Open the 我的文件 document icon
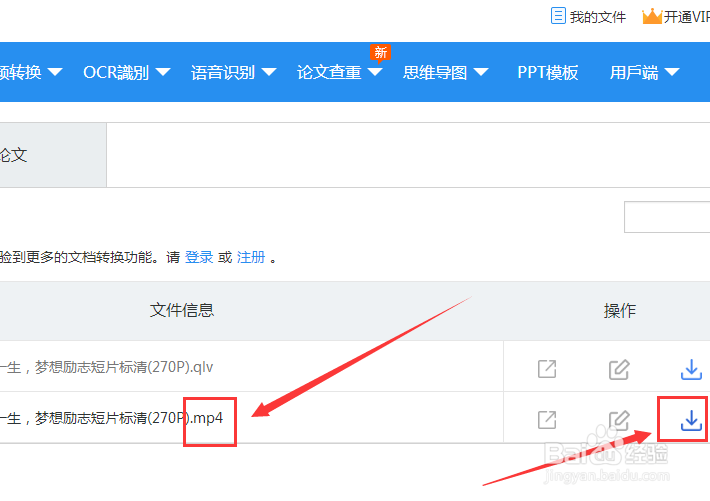Viewport: 710px width, 501px height. (x=558, y=16)
